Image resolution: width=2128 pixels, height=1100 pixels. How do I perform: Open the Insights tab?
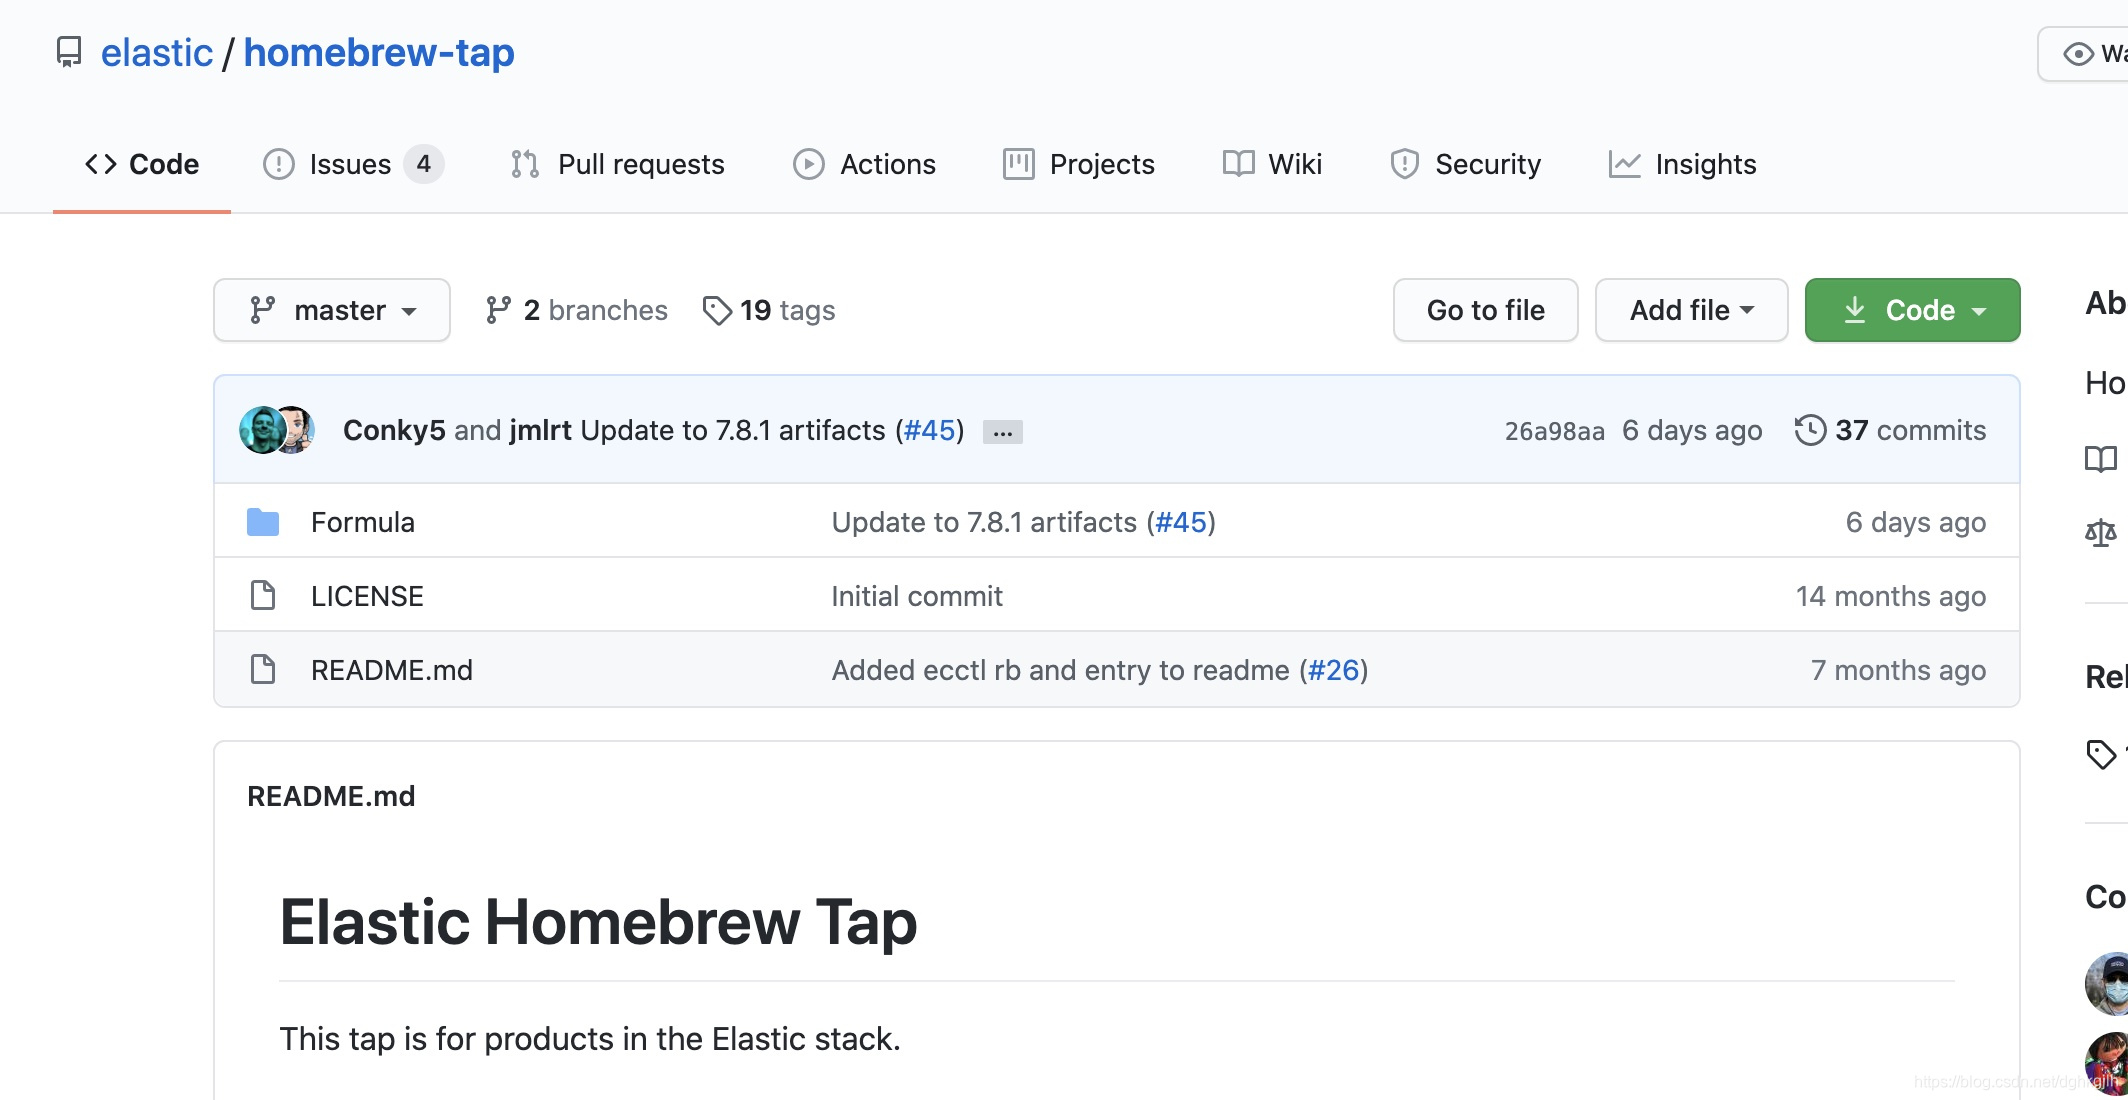coord(1682,164)
